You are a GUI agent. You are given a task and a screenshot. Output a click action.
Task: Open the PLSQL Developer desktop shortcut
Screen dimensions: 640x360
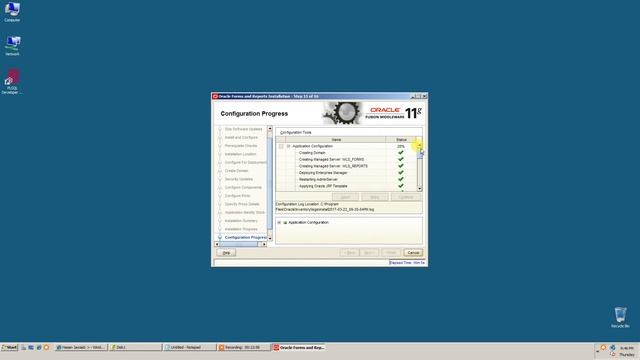tap(12, 82)
